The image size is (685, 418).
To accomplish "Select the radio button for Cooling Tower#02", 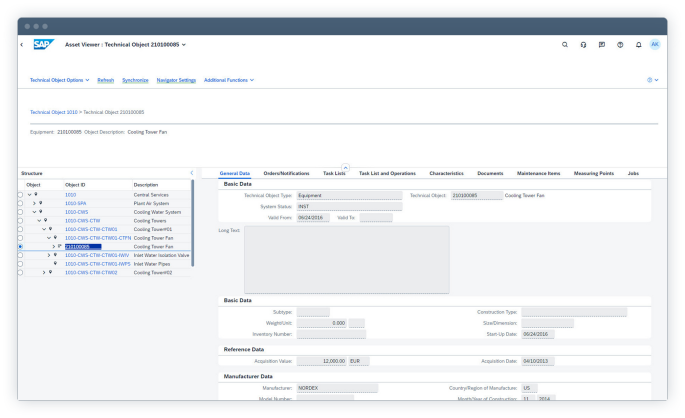I will tap(22, 272).
